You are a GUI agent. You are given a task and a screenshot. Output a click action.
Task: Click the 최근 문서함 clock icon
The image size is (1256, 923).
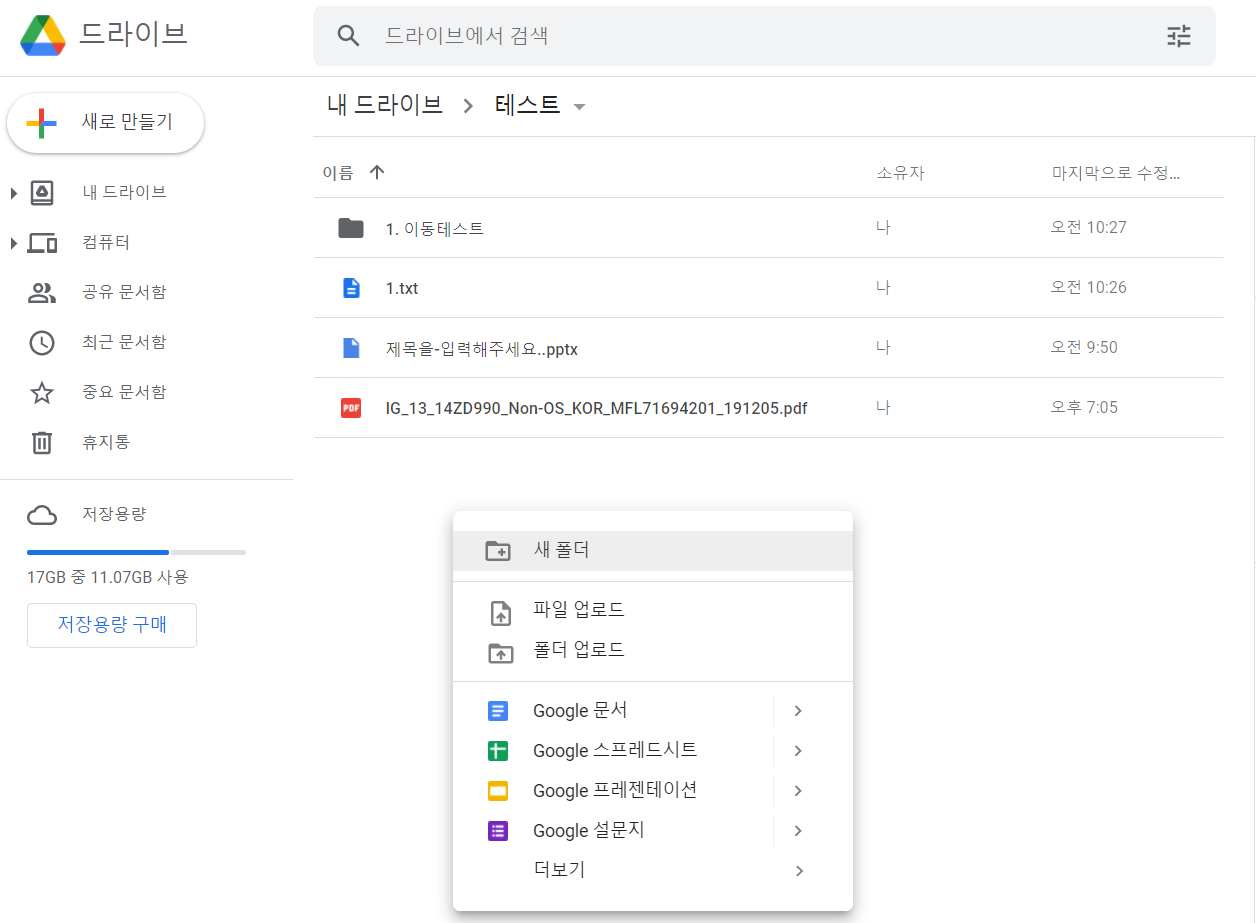pyautogui.click(x=42, y=343)
